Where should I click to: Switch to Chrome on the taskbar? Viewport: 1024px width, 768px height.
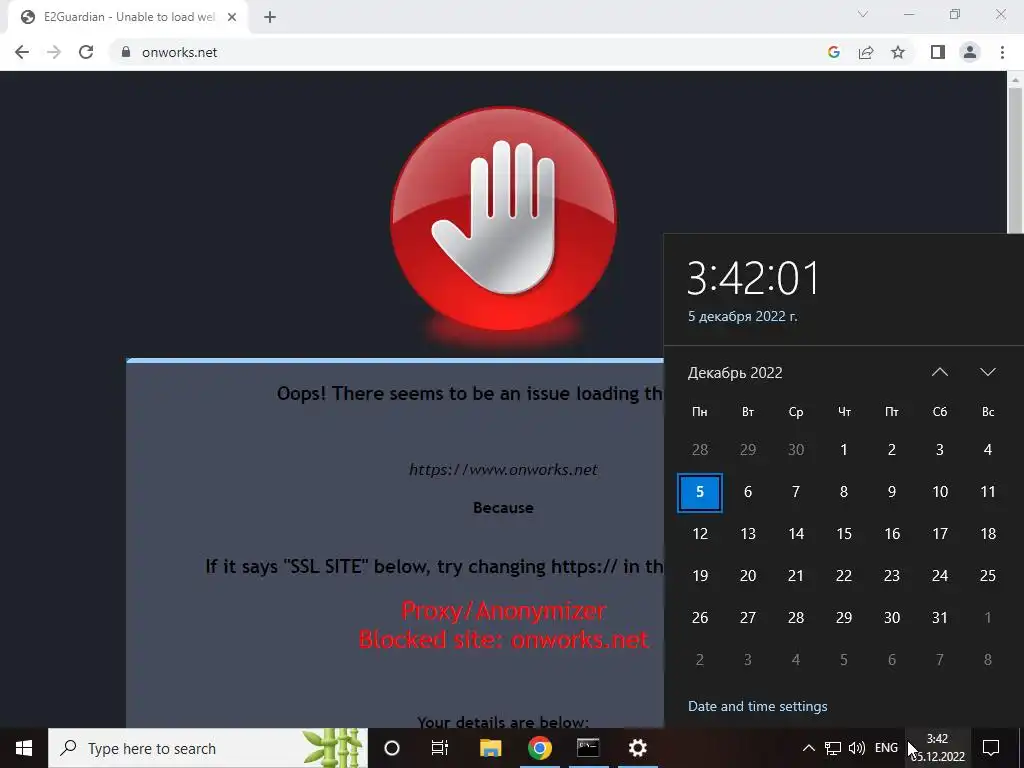click(x=539, y=748)
